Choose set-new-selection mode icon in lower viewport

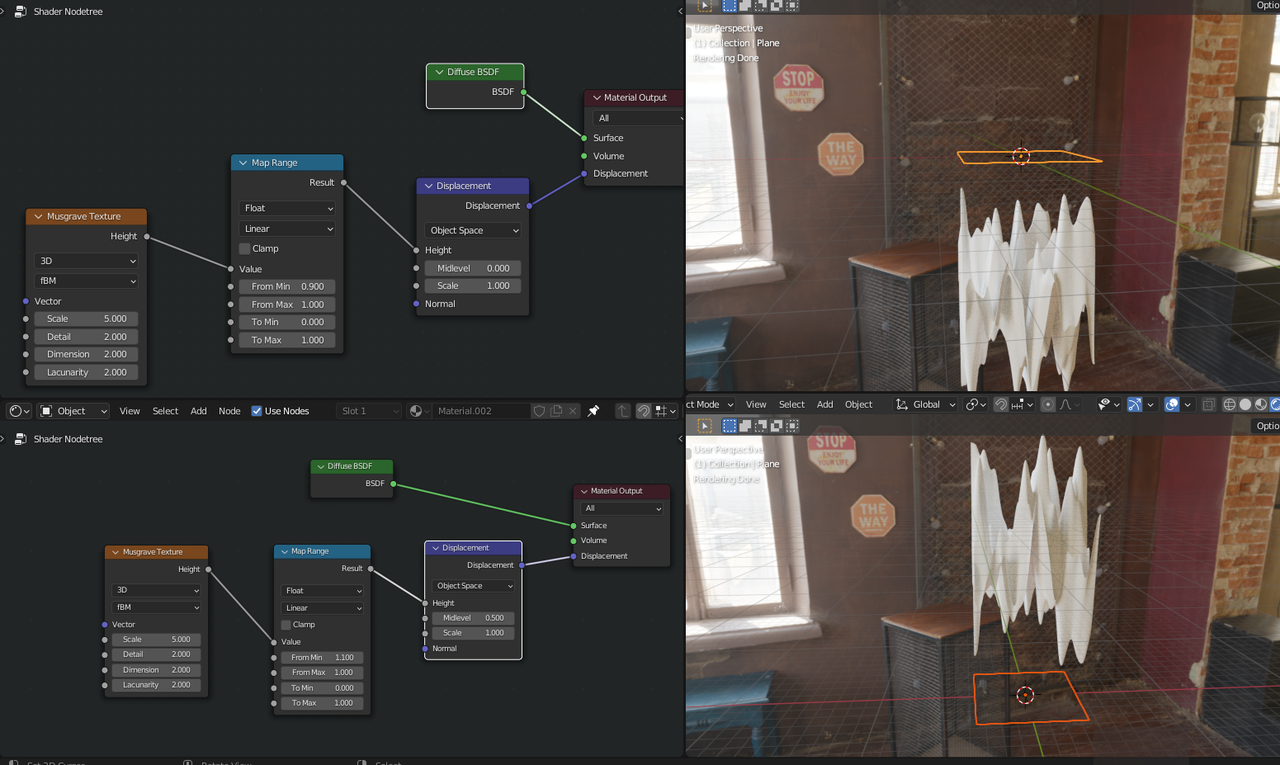pyautogui.click(x=729, y=426)
